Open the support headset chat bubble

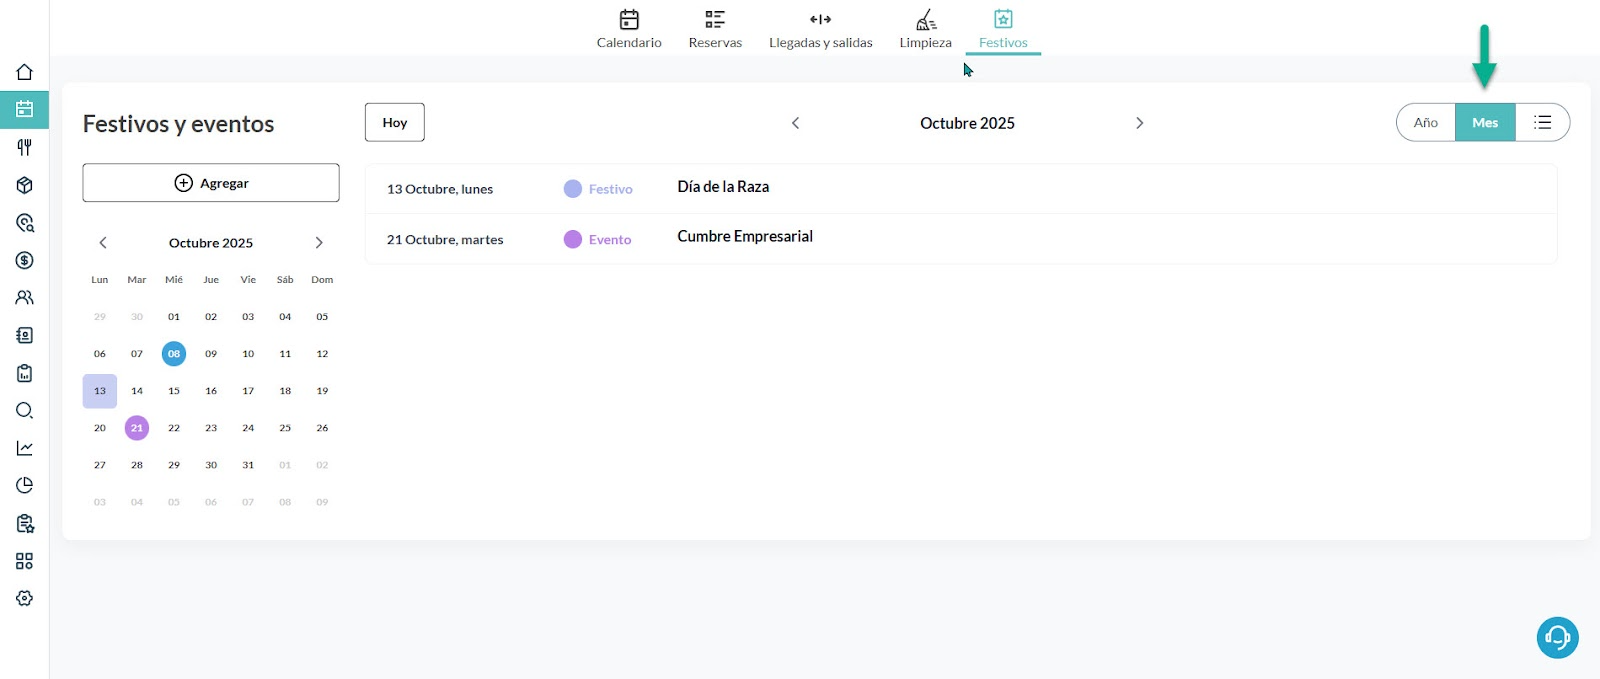[1557, 637]
